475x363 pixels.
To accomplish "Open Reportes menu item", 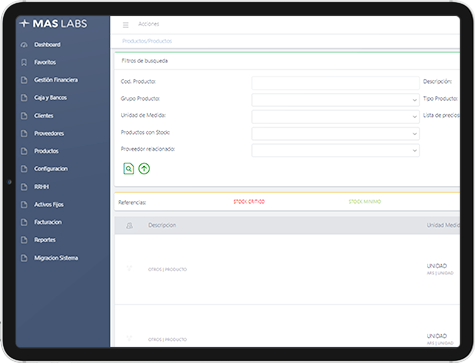I will 45,240.
